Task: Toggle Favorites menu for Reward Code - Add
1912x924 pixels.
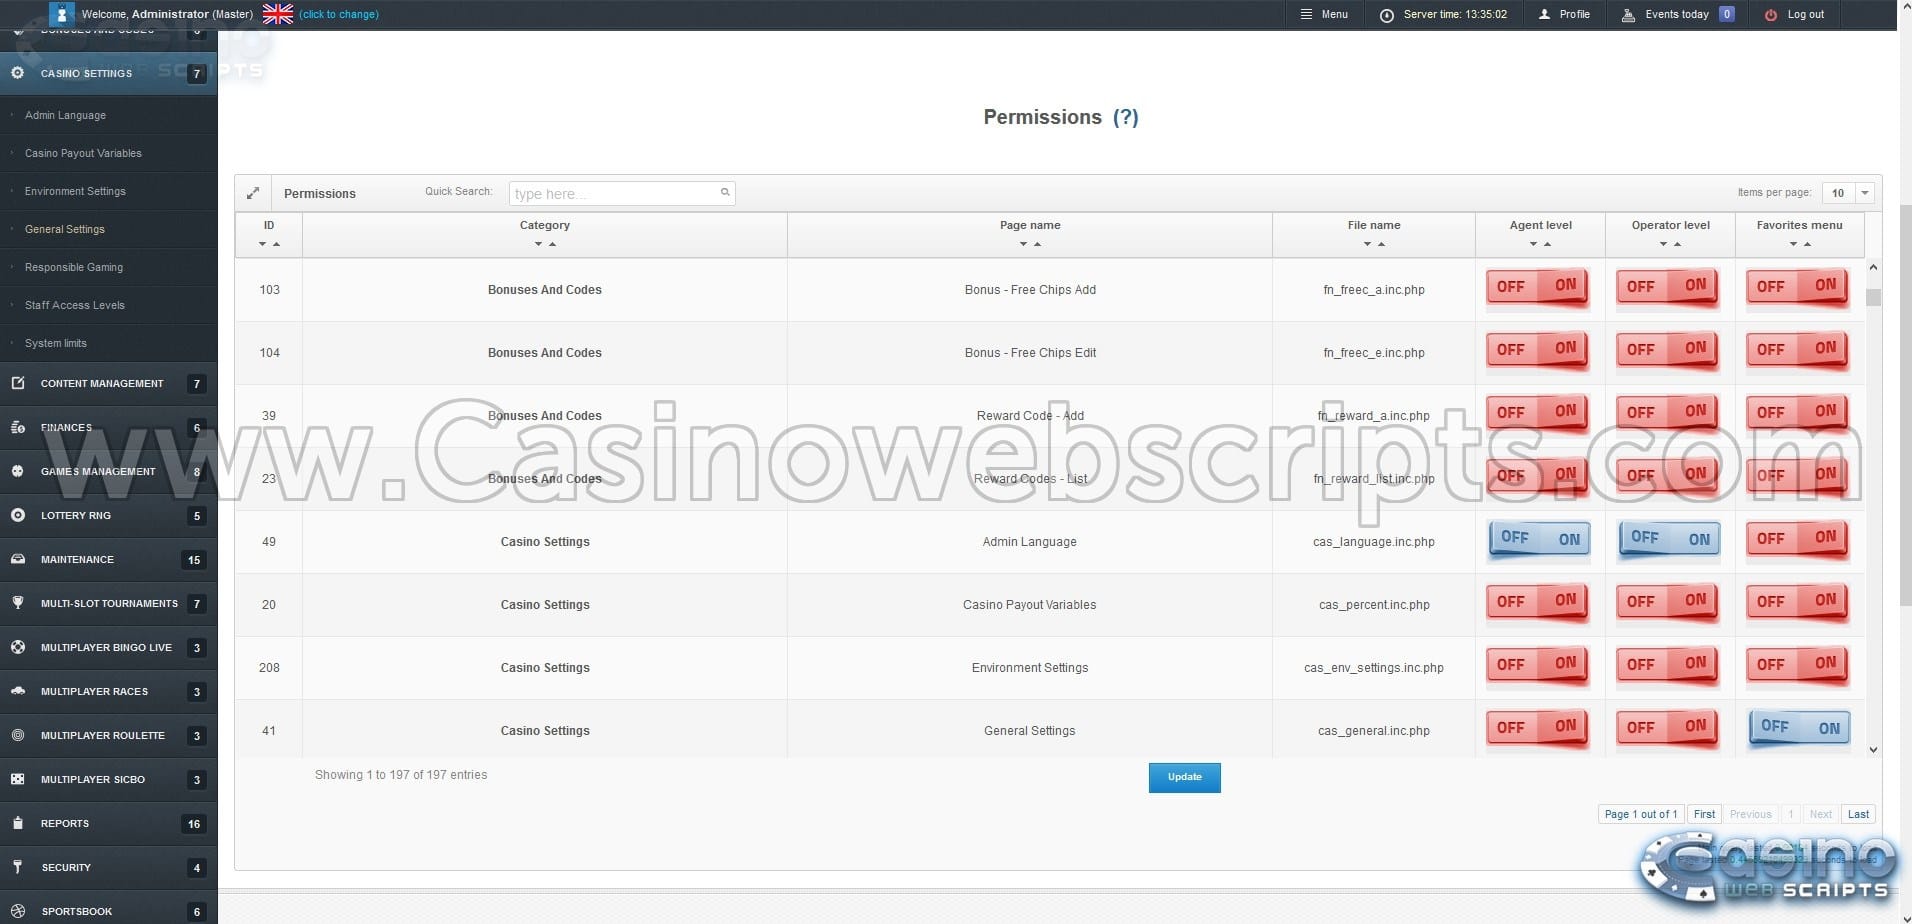Action: [1798, 414]
